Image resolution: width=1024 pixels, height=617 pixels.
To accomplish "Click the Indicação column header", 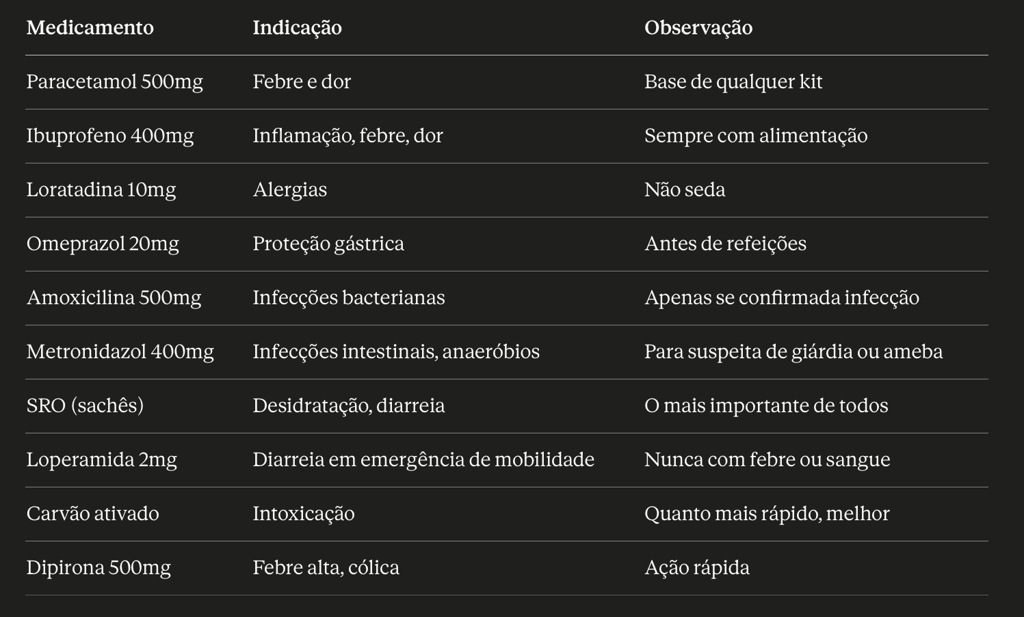I will coord(297,27).
